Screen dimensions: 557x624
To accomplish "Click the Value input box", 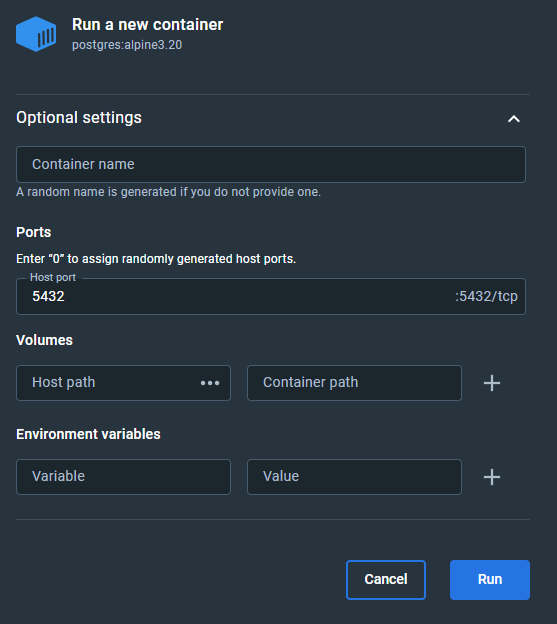I will pos(354,477).
